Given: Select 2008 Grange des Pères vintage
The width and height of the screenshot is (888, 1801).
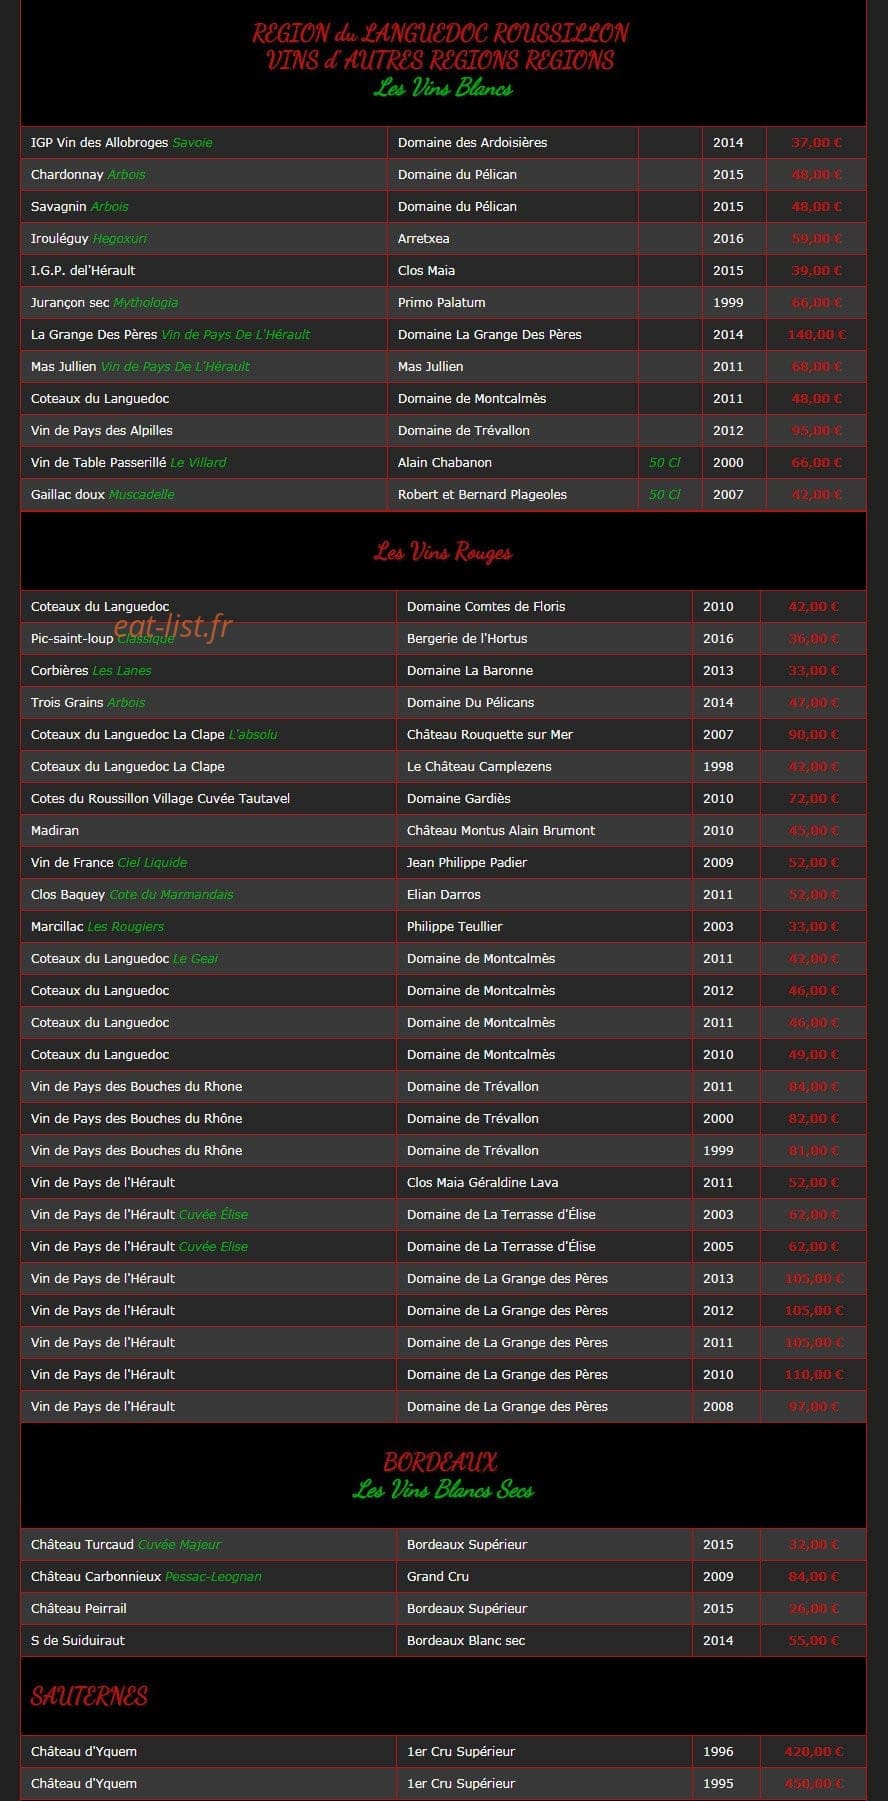Looking at the screenshot, I should click(x=718, y=1406).
